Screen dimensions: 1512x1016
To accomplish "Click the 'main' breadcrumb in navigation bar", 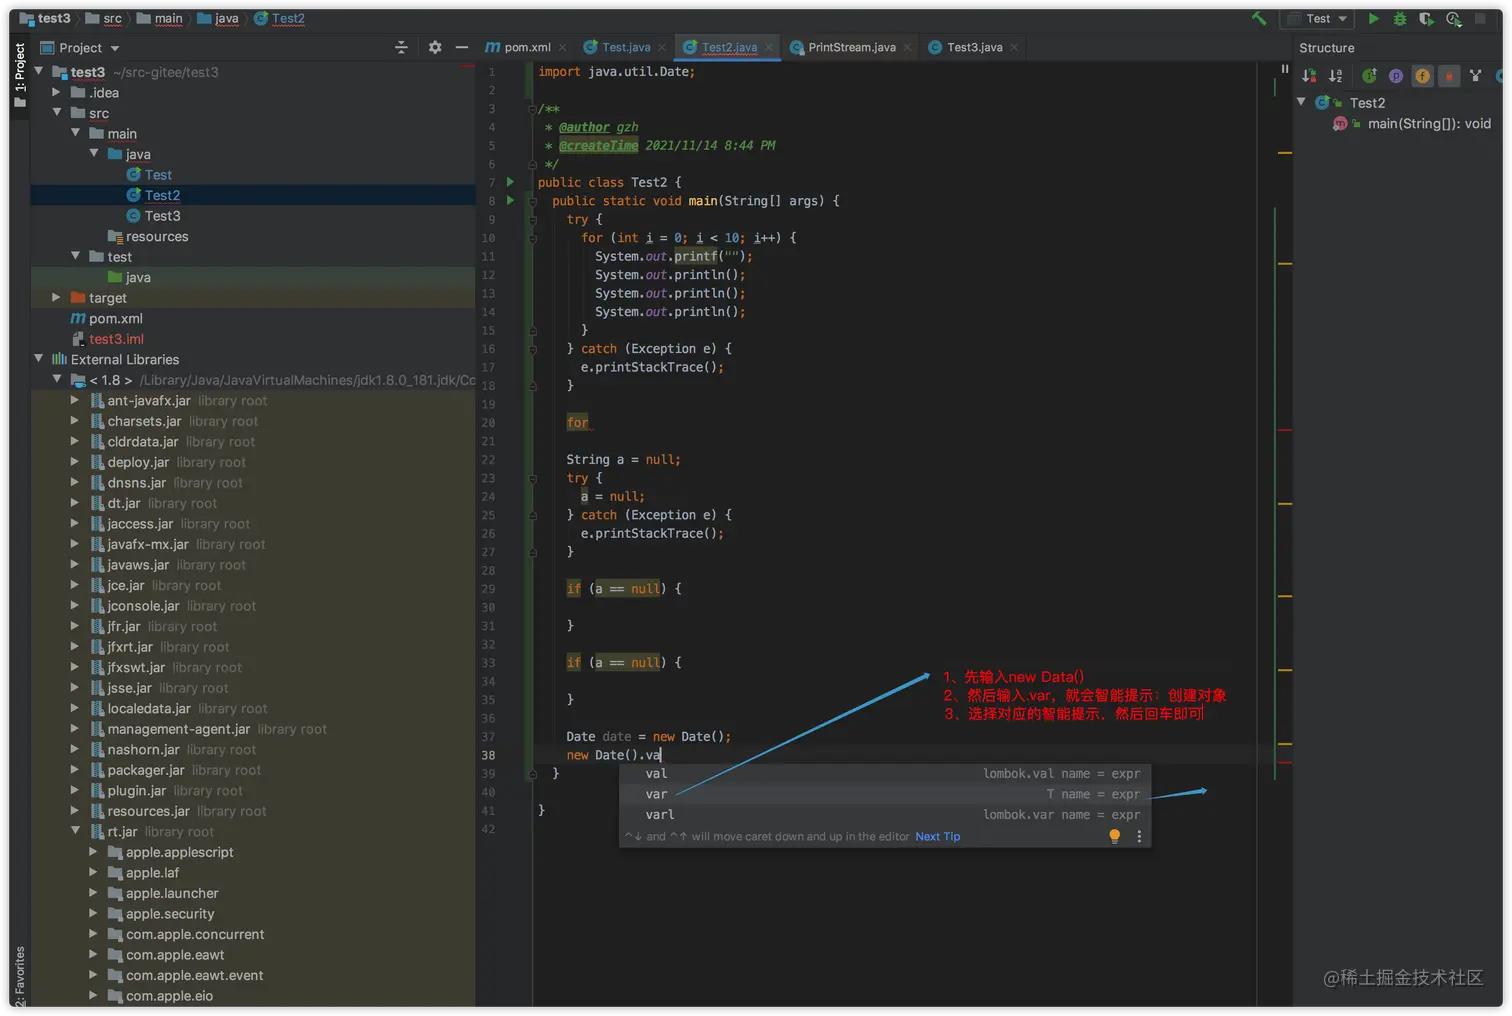I will point(160,18).
